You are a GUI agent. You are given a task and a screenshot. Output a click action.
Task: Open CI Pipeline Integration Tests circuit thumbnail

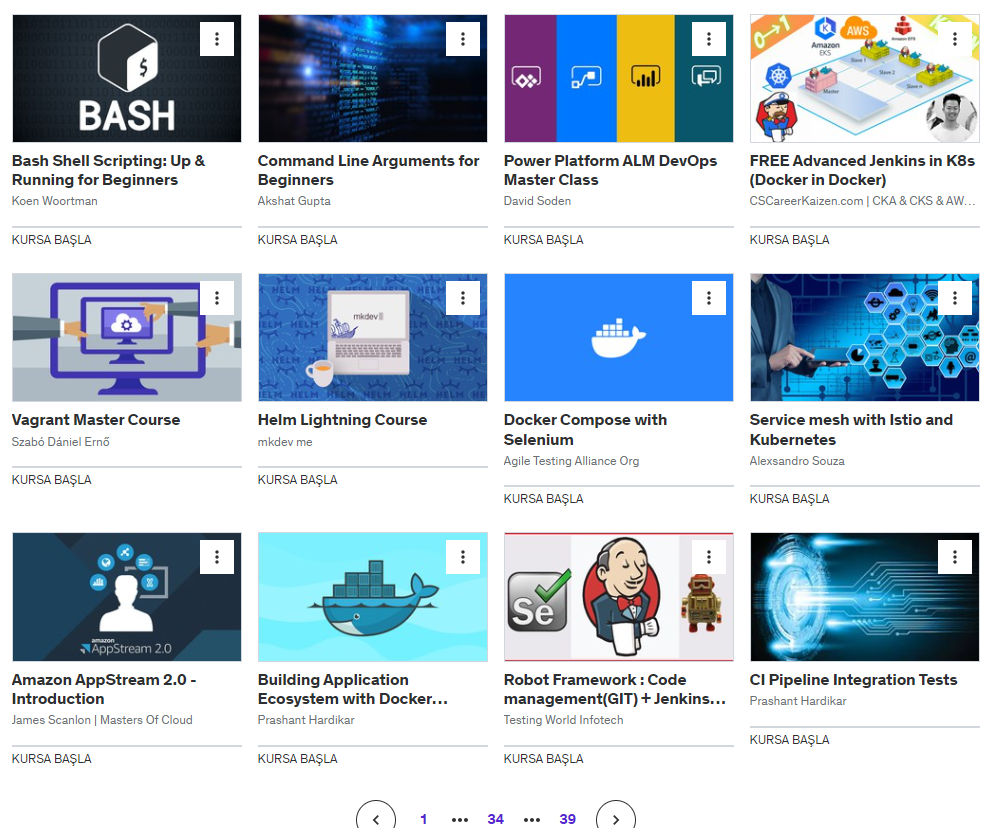(865, 597)
